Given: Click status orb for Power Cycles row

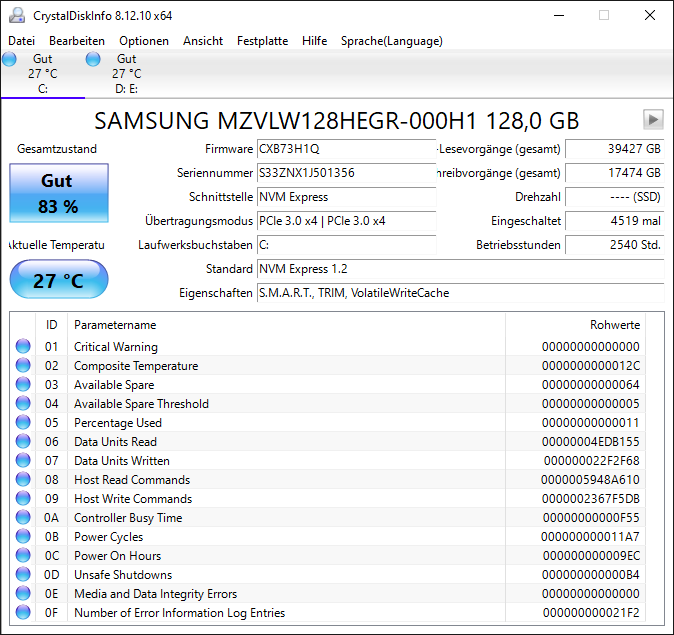Looking at the screenshot, I should [23, 536].
